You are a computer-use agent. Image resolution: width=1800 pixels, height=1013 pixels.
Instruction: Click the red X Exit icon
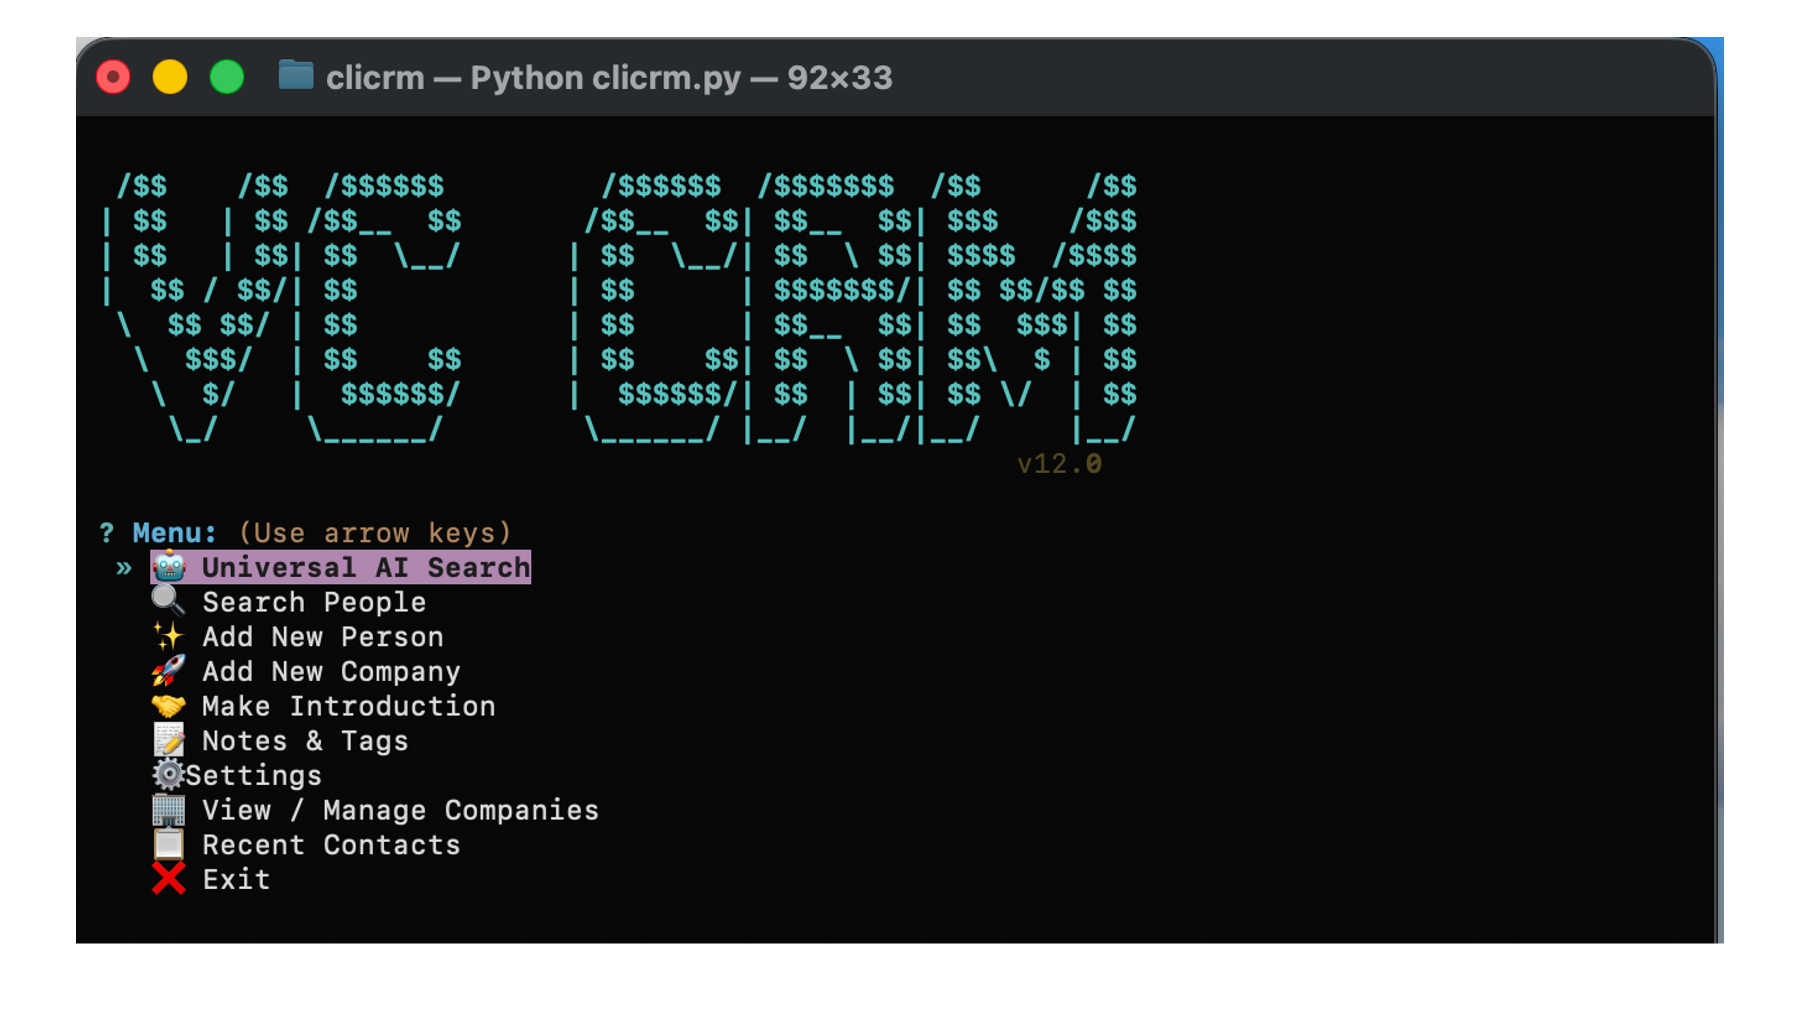168,879
